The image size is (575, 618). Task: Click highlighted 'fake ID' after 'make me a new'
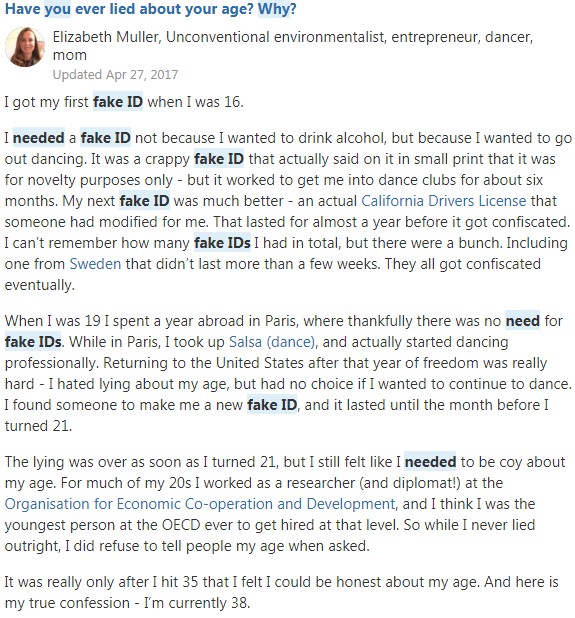click(272, 405)
